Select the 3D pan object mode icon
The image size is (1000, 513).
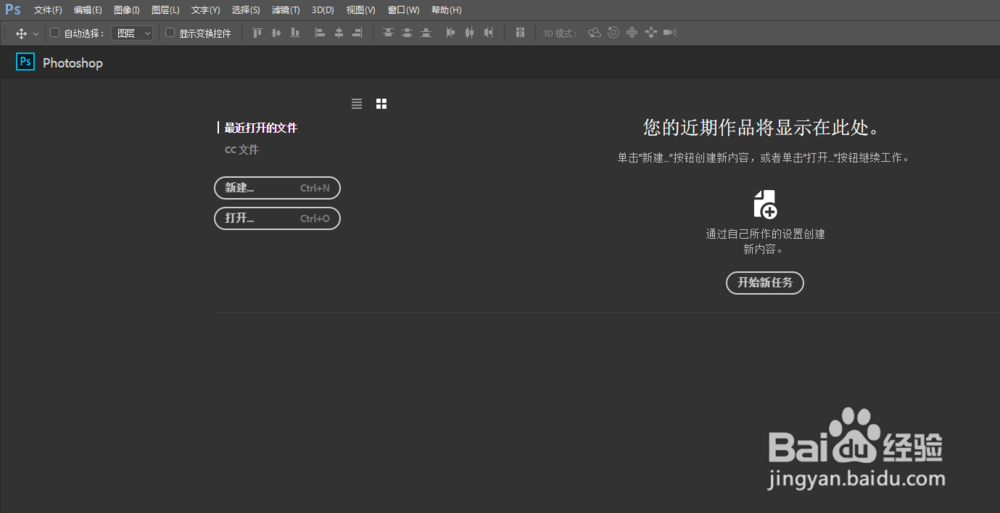(631, 33)
